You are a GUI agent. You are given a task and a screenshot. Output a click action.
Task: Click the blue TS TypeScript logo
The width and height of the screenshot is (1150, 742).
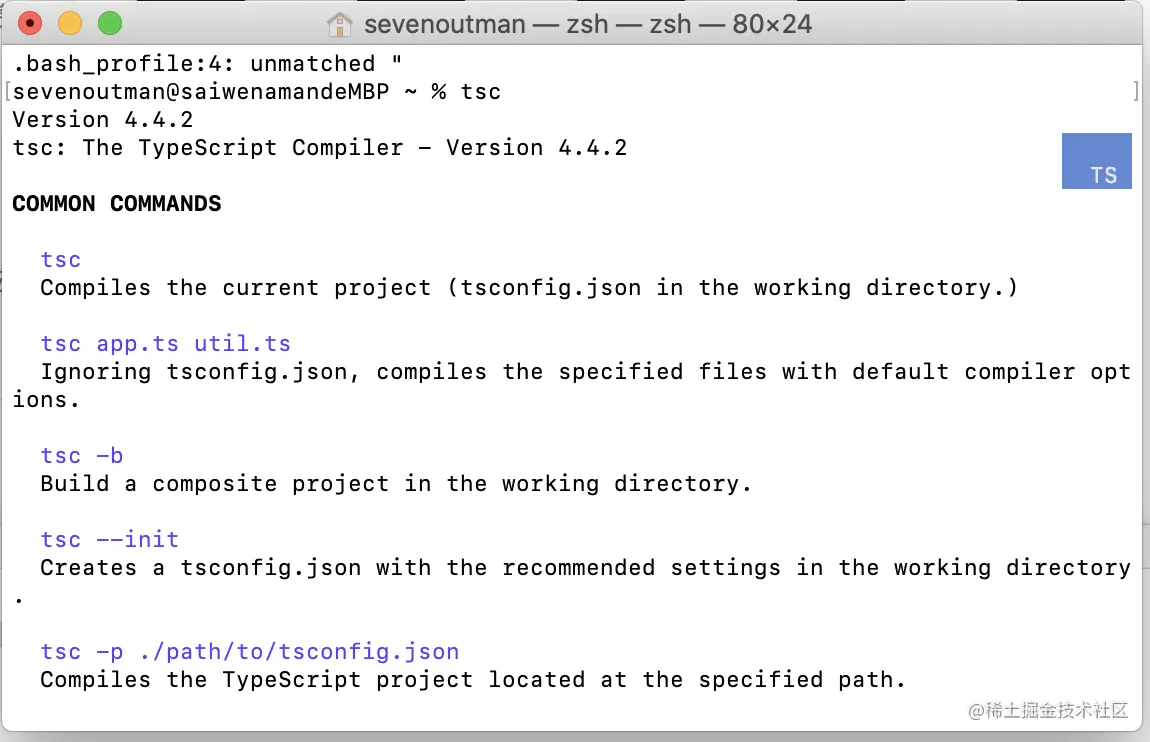tap(1096, 161)
